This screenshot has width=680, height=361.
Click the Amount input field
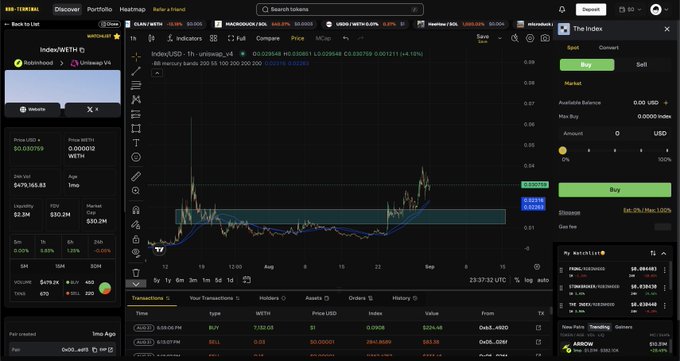coord(615,134)
